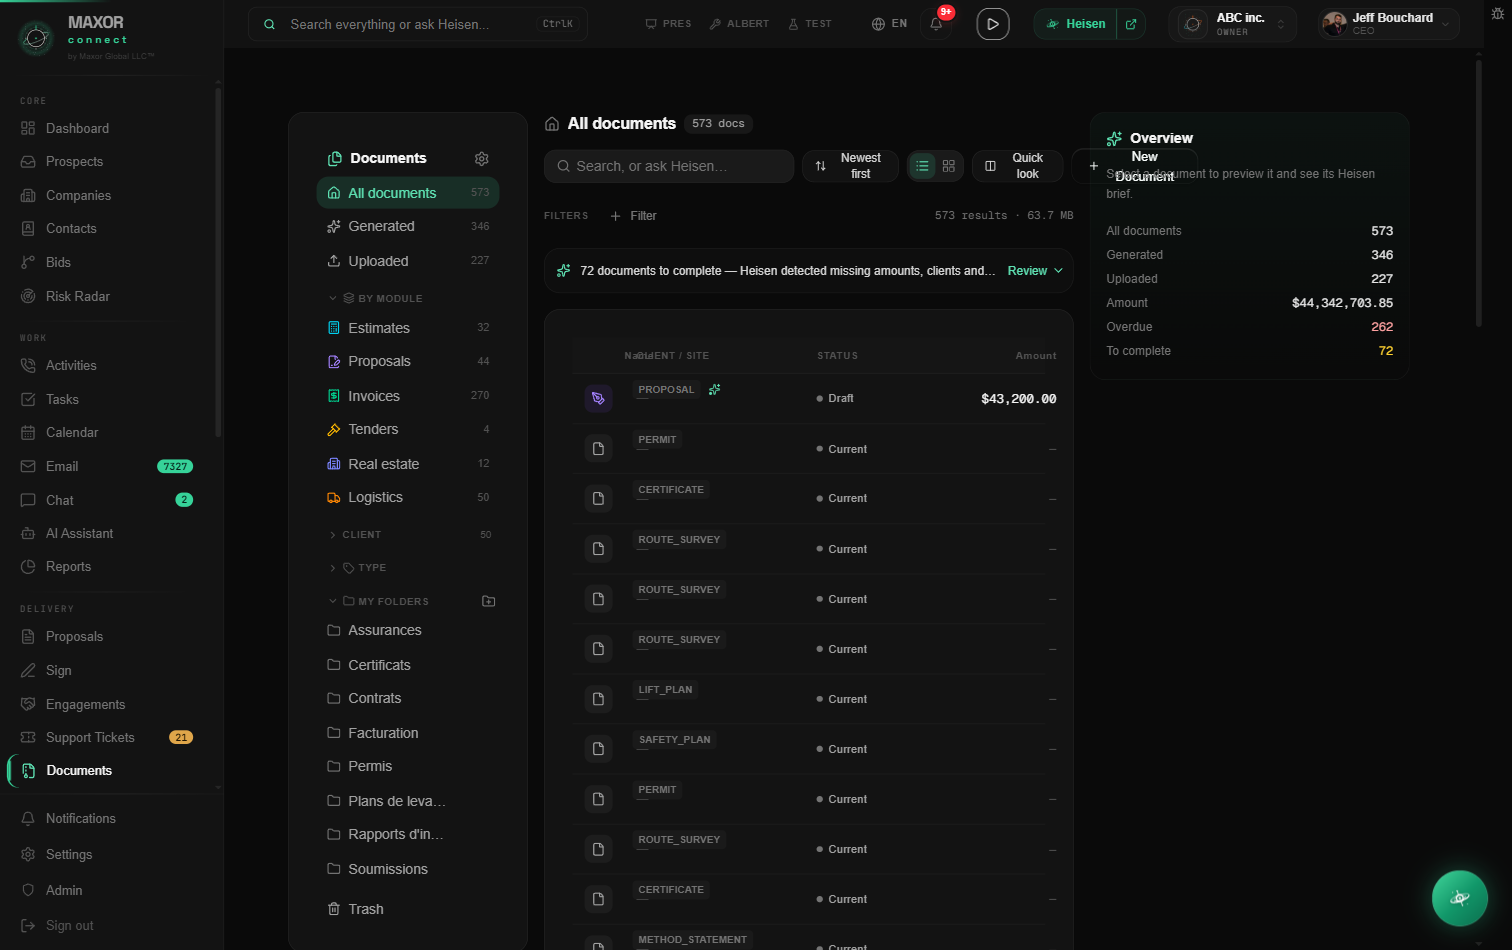Click the Sign out option

tap(108, 926)
